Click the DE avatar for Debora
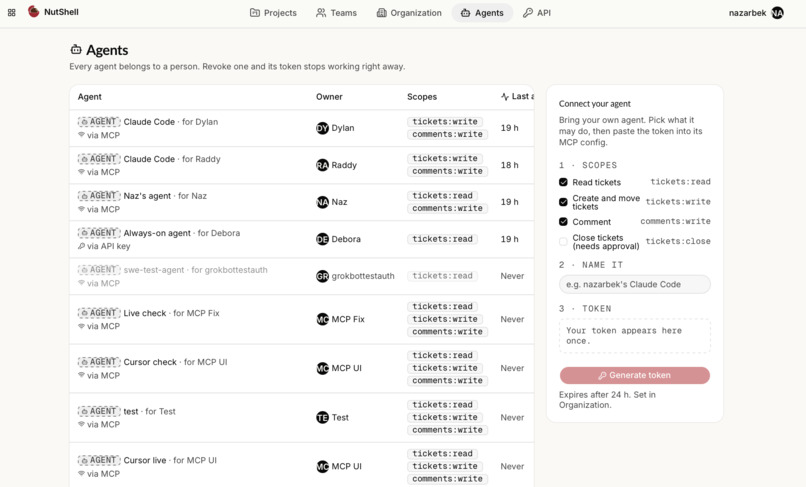Viewport: 806px width, 487px height. 322,239
